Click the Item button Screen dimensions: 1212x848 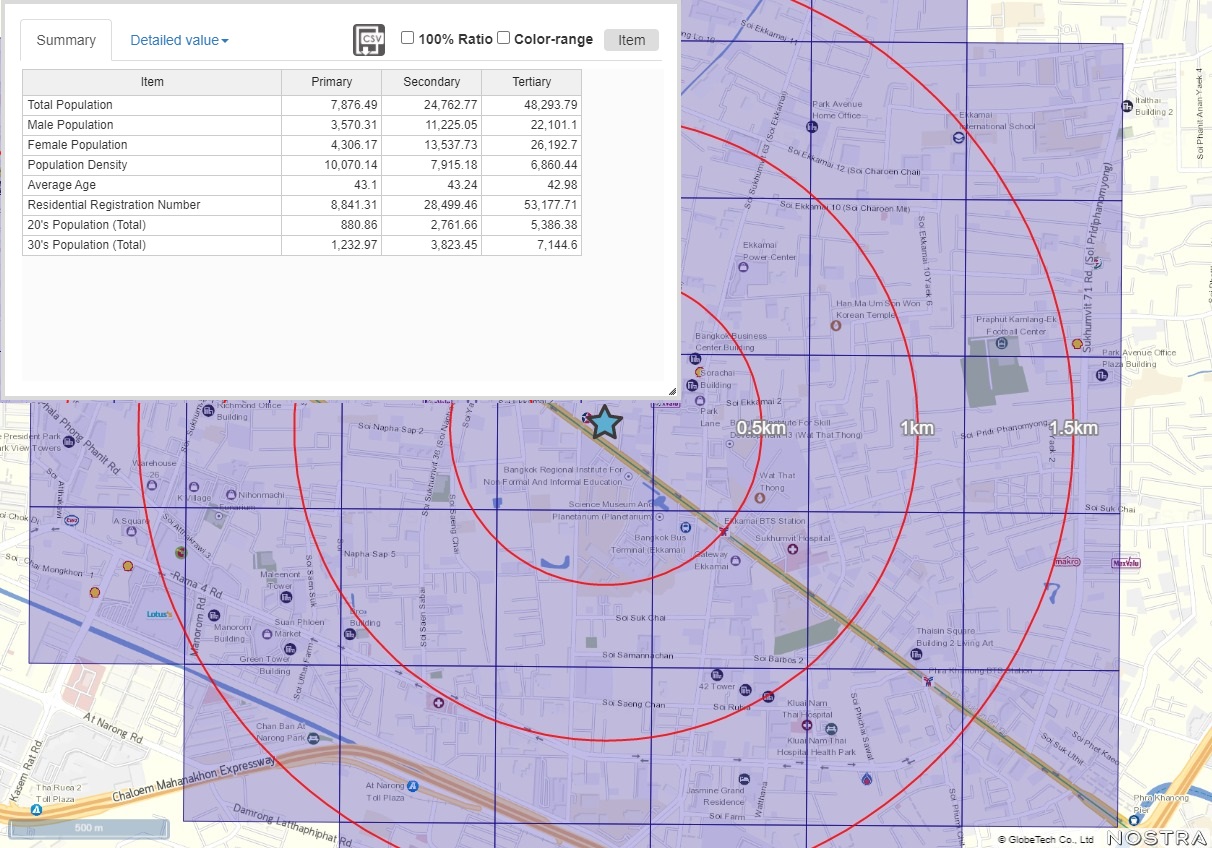pos(631,40)
